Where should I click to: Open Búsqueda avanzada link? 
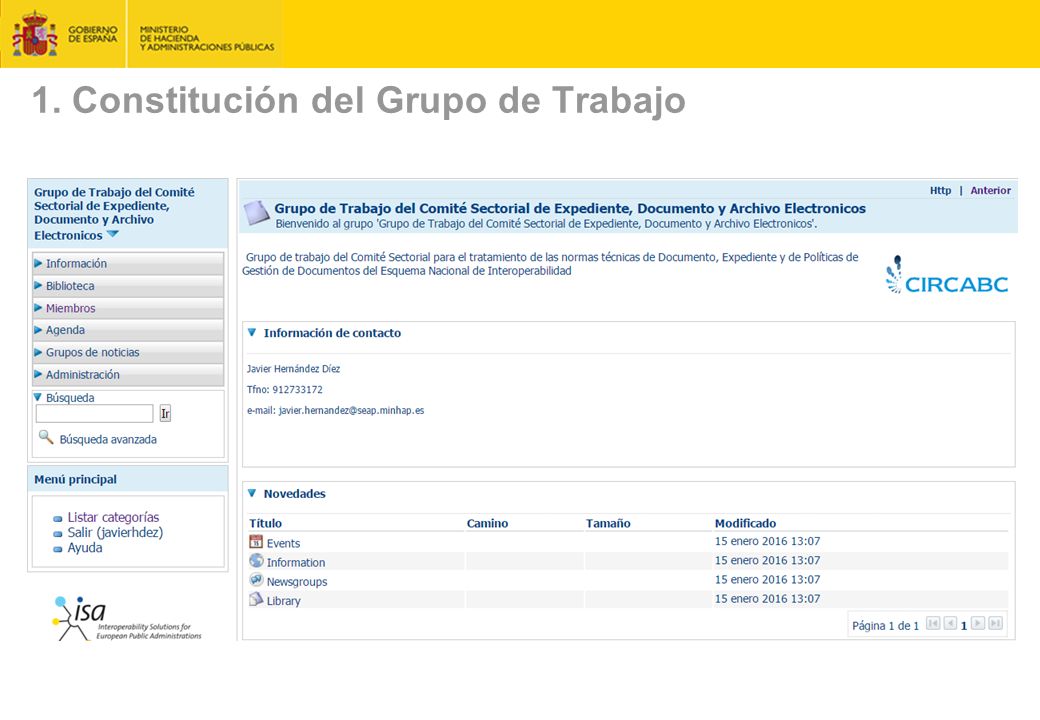(108, 439)
